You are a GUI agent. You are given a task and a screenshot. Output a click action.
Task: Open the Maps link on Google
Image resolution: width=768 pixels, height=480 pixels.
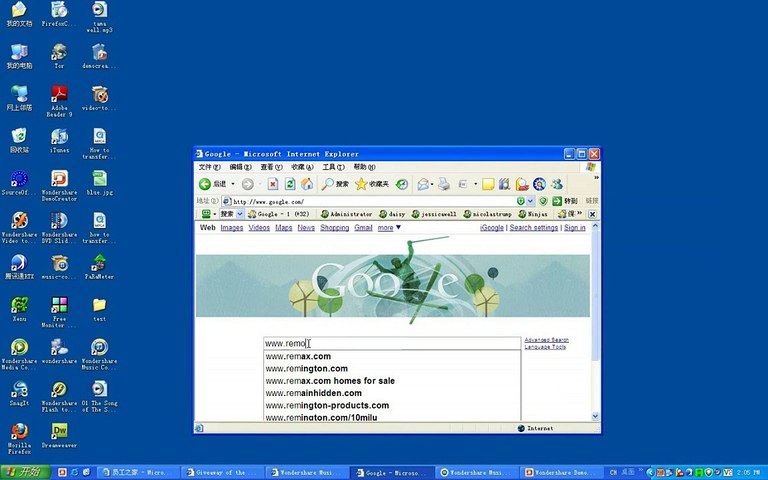tap(284, 228)
